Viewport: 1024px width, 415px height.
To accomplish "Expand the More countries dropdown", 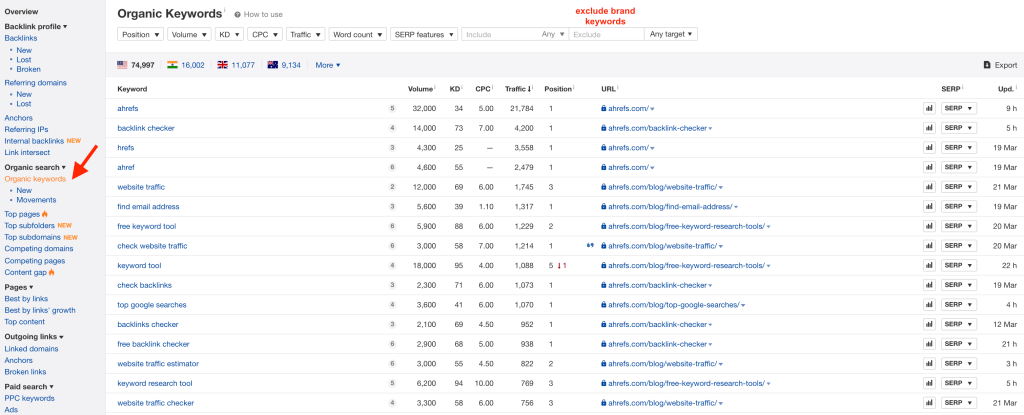I will (x=328, y=65).
